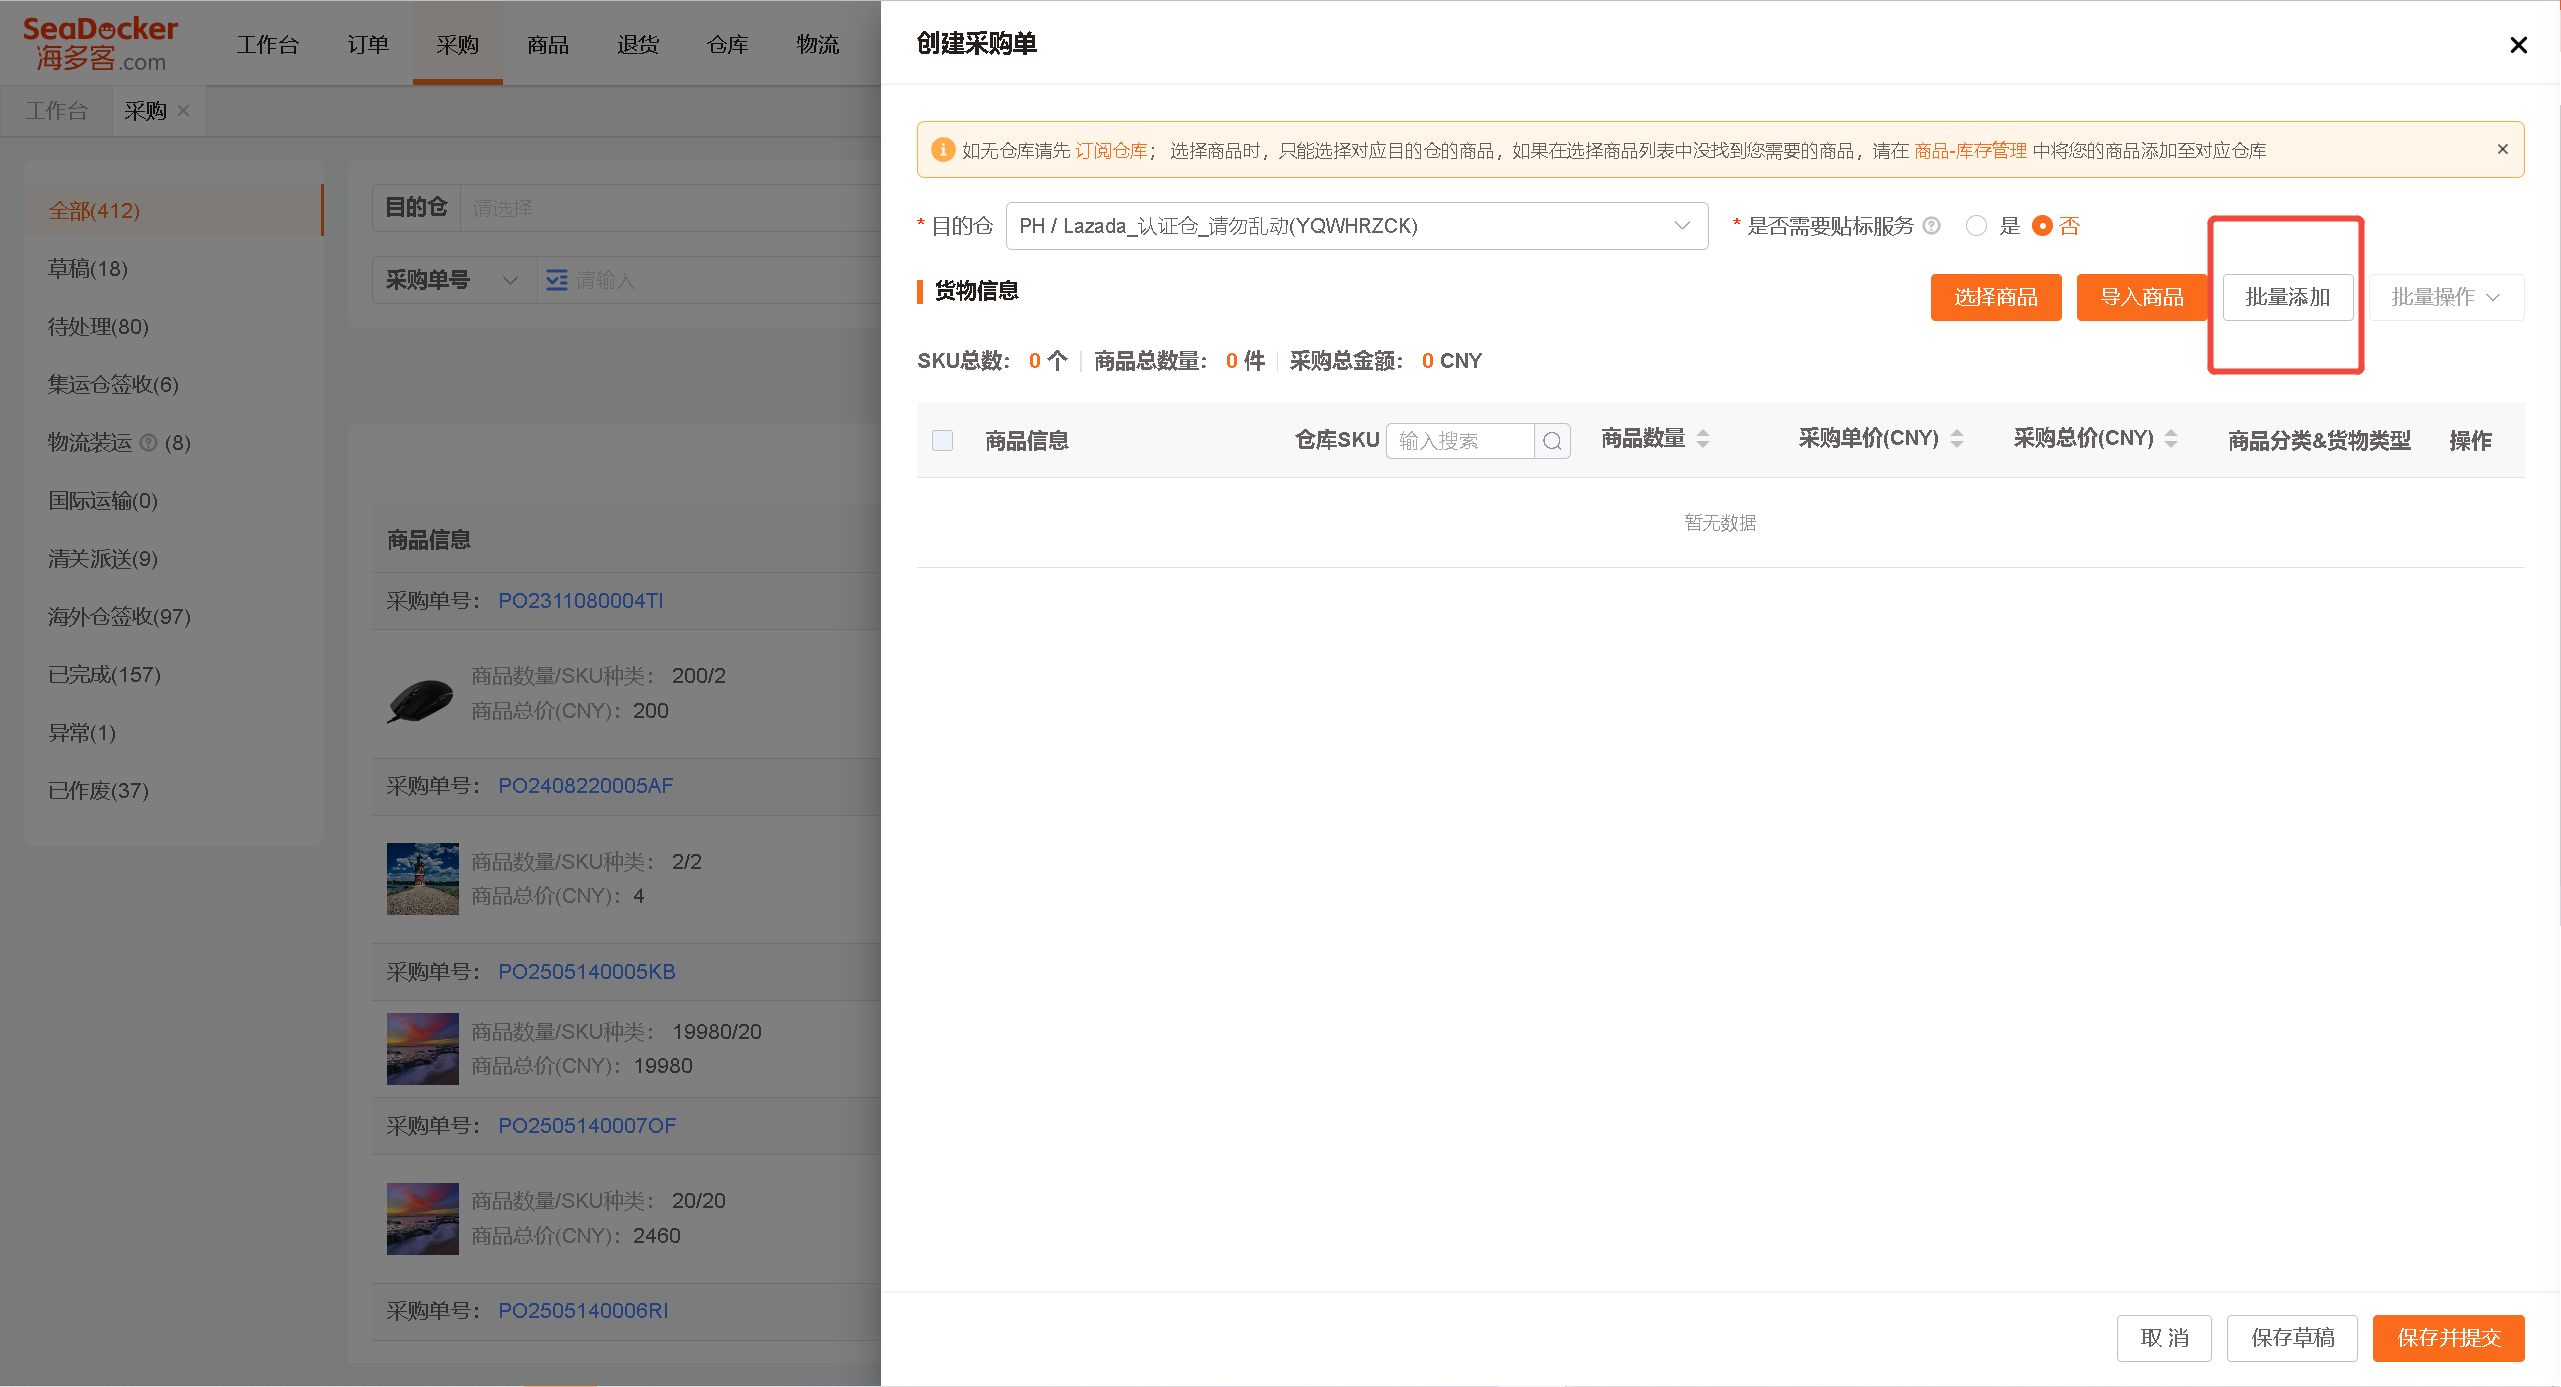Filter by 国际运输(0) status

click(174, 501)
